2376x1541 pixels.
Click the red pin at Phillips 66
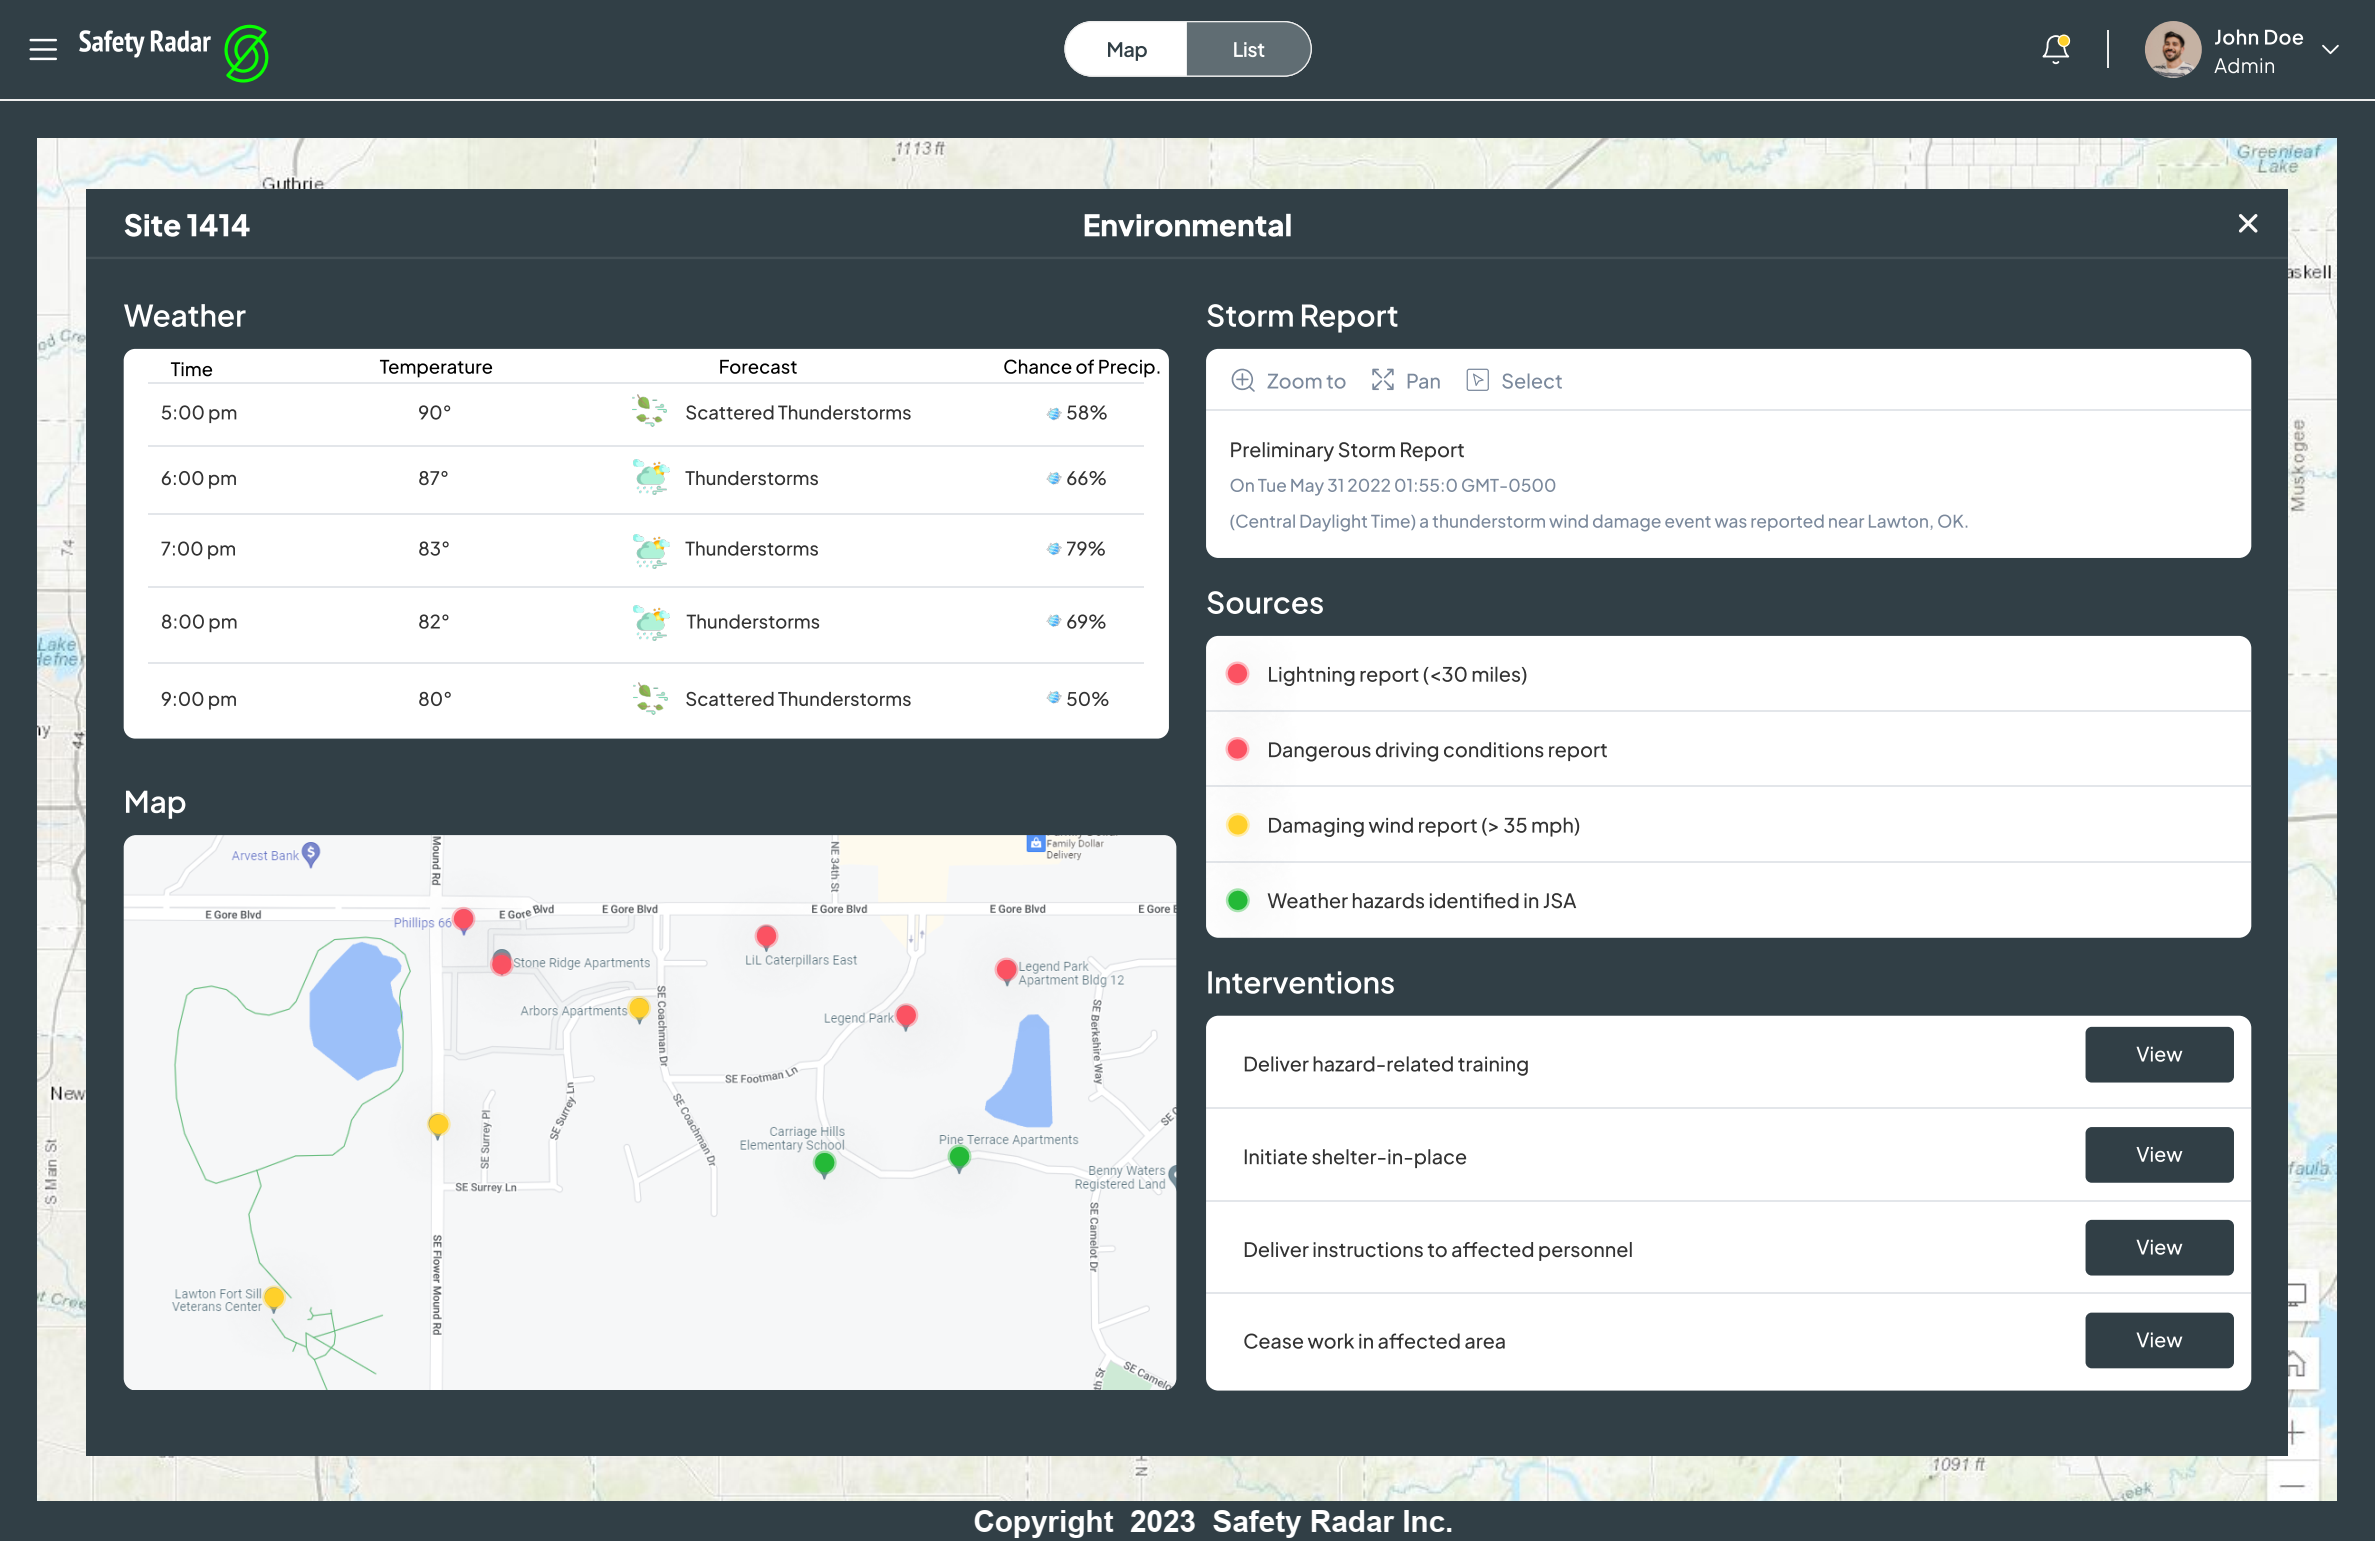pyautogui.click(x=463, y=918)
